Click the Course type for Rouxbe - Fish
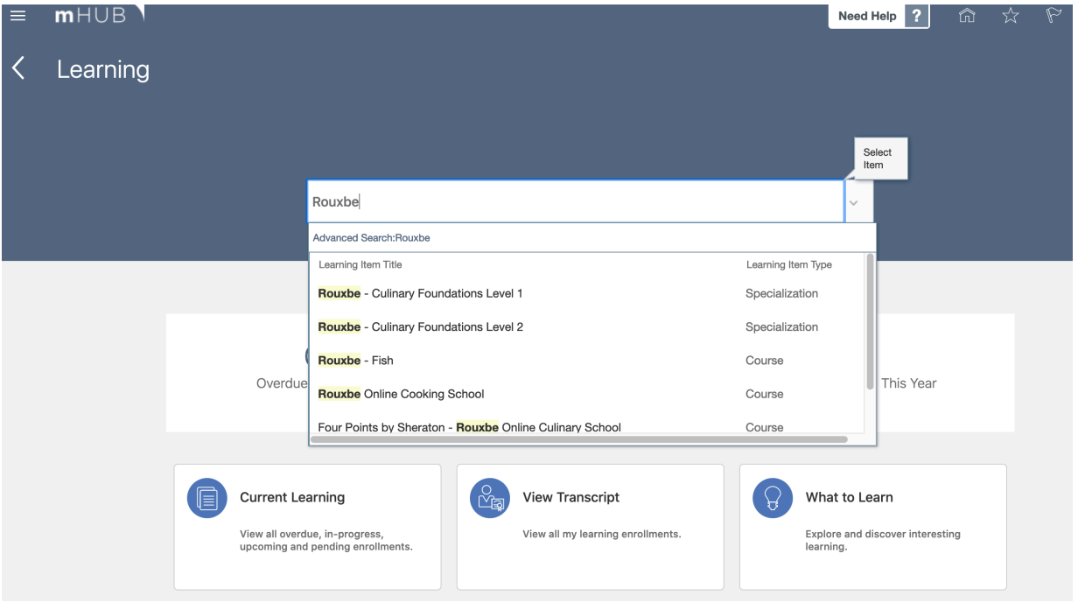The width and height of the screenshot is (1076, 604). [764, 360]
